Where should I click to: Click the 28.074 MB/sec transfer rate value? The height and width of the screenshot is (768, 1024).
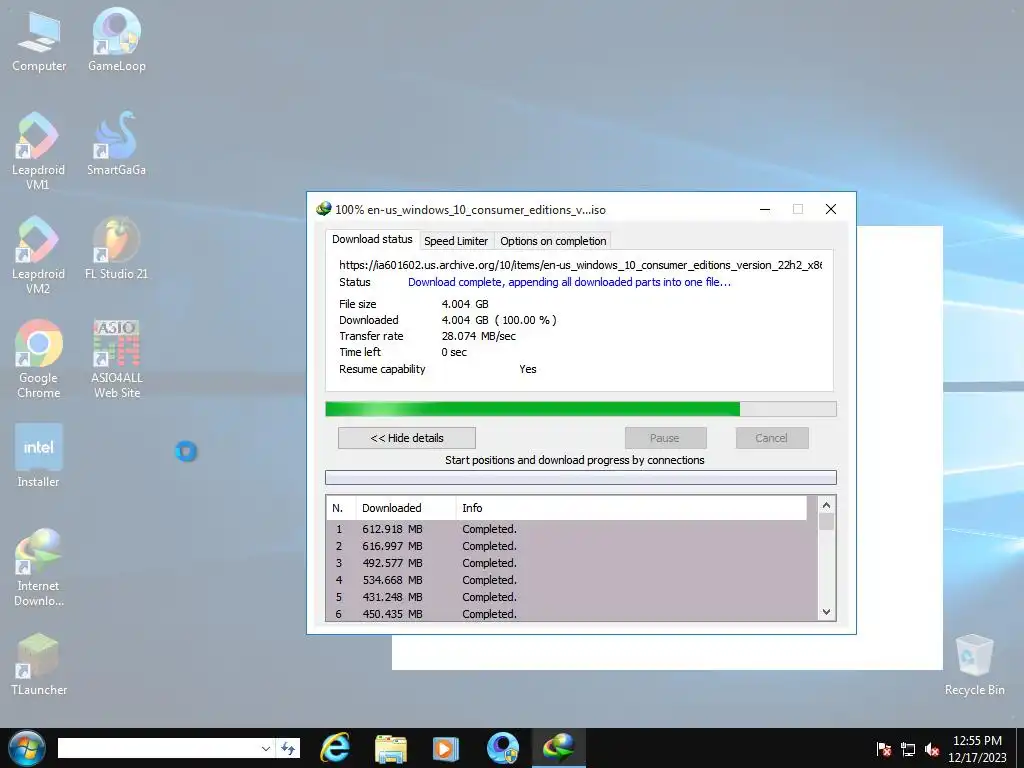(479, 336)
